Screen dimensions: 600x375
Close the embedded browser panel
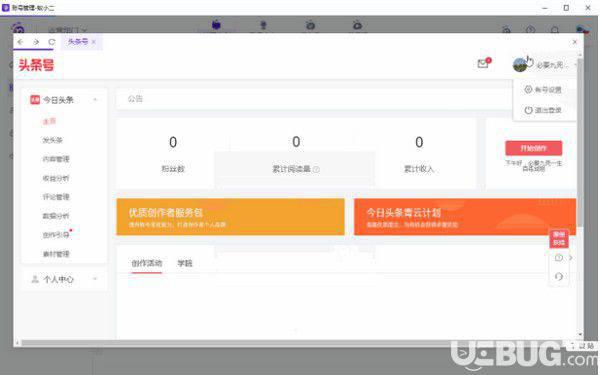click(x=574, y=42)
